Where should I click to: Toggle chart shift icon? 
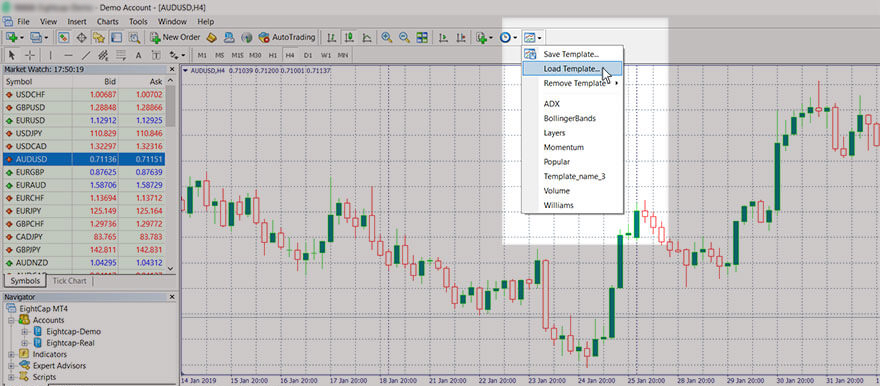coord(461,38)
